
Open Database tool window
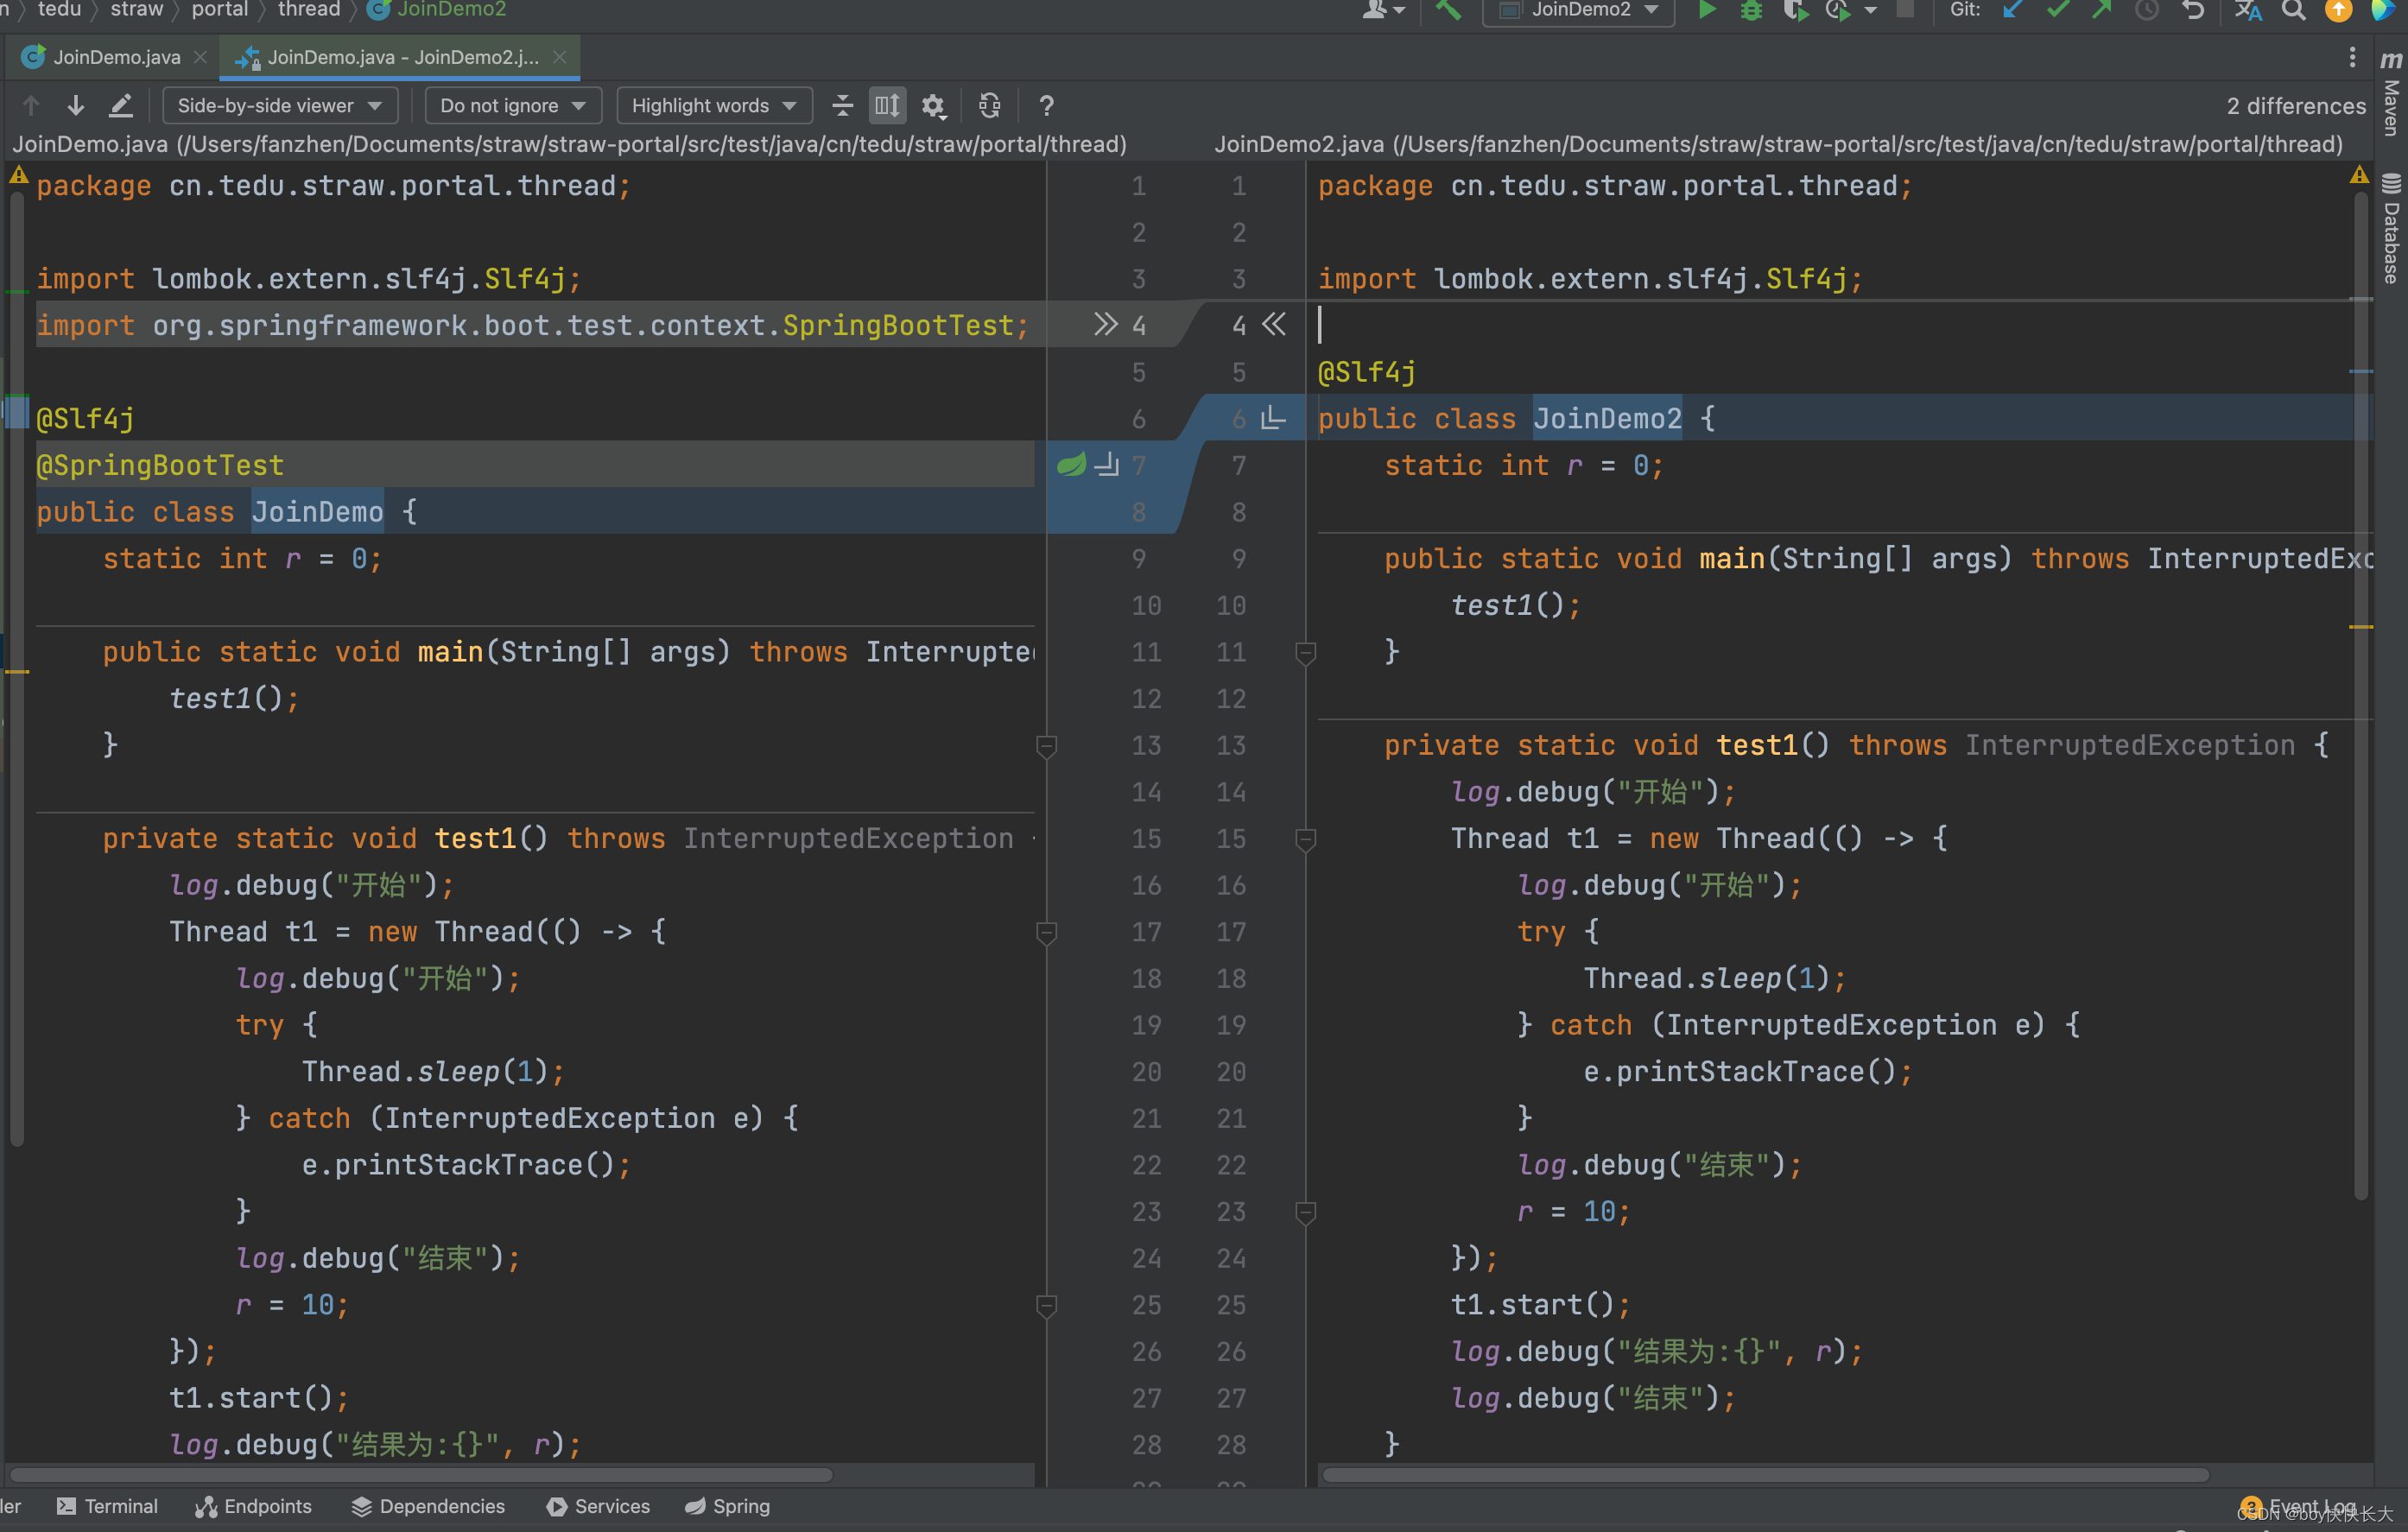click(x=2391, y=229)
